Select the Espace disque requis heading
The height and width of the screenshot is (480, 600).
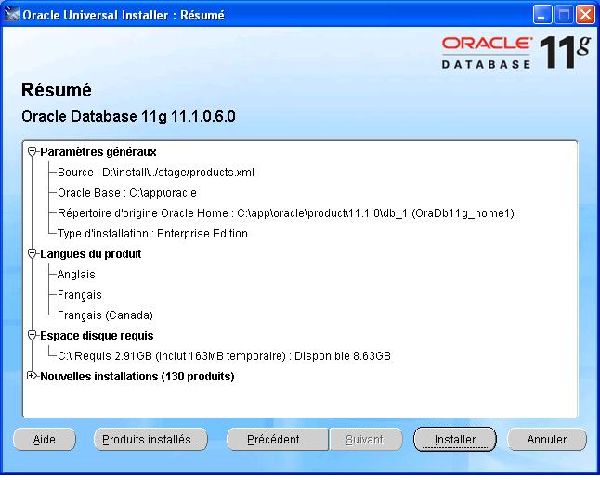click(97, 336)
